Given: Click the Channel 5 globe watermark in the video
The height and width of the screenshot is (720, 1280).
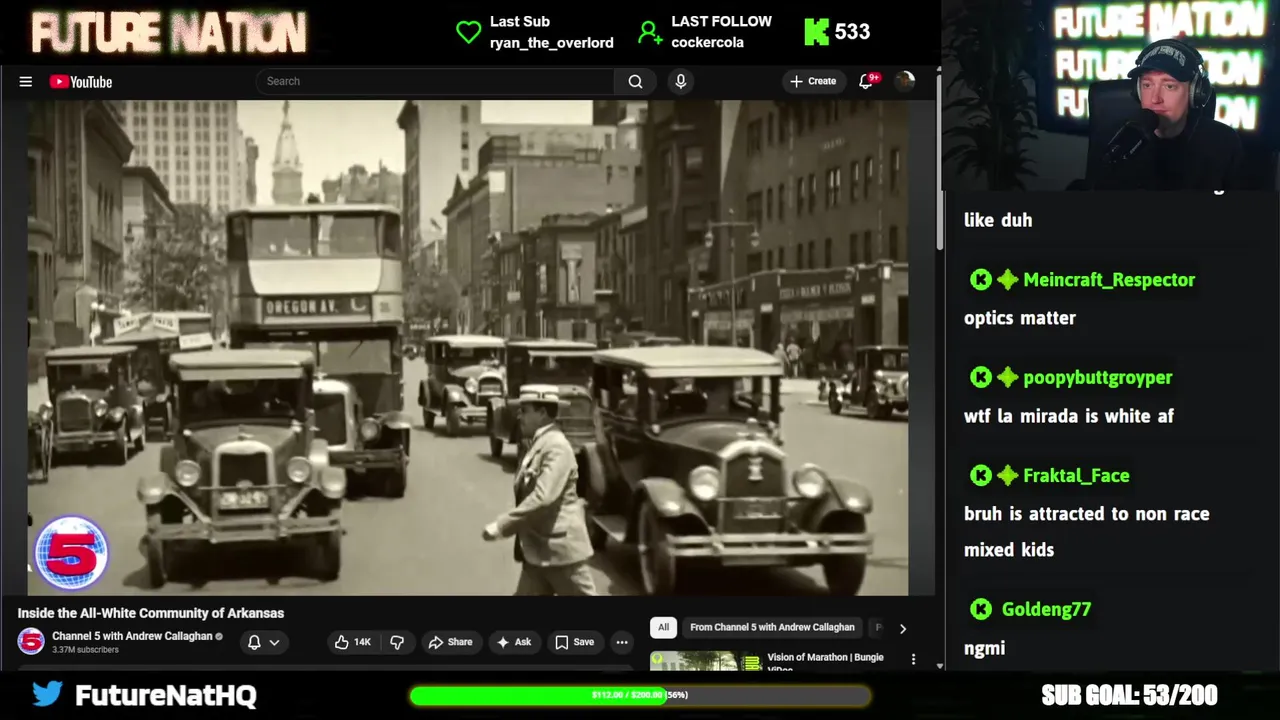Looking at the screenshot, I should click(x=71, y=551).
